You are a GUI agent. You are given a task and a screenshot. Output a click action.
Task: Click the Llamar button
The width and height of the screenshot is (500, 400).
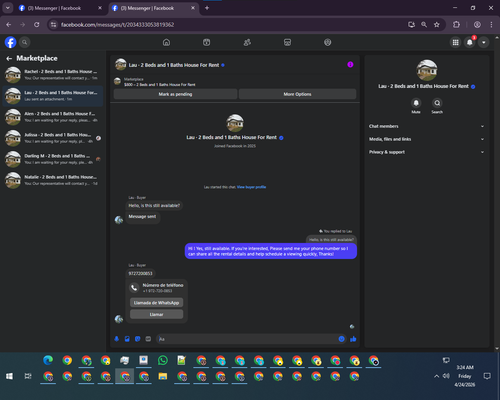(156, 314)
